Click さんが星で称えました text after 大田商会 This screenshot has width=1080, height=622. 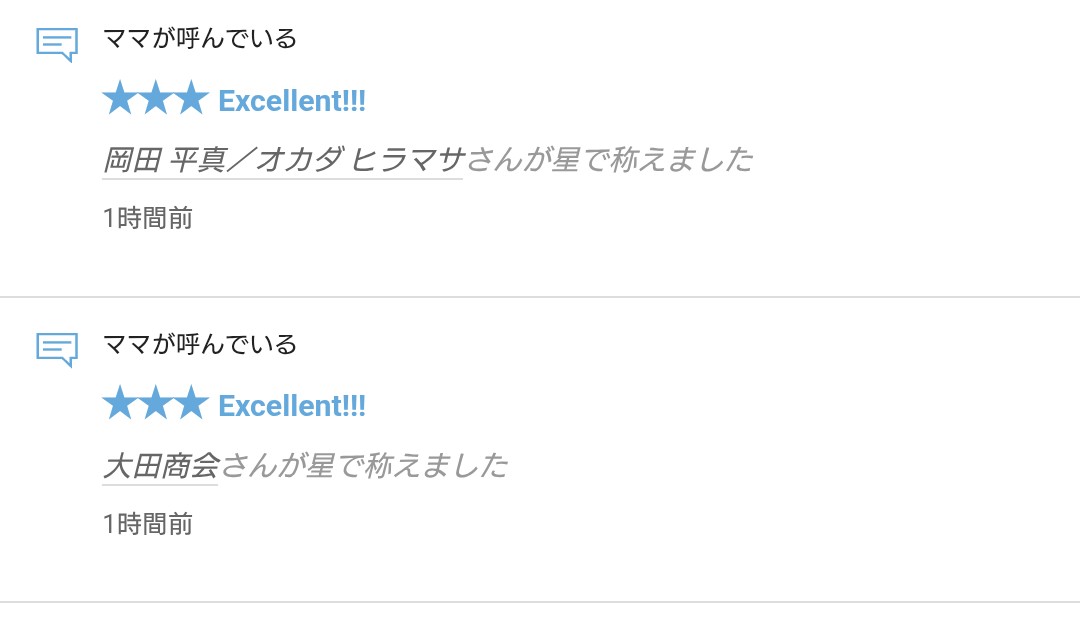(364, 466)
